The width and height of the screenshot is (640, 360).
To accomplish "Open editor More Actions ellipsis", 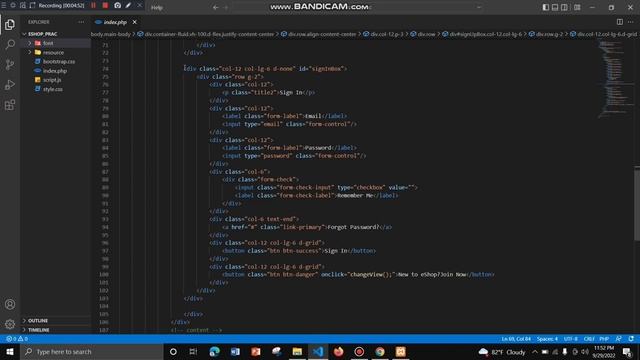I will [x=631, y=22].
